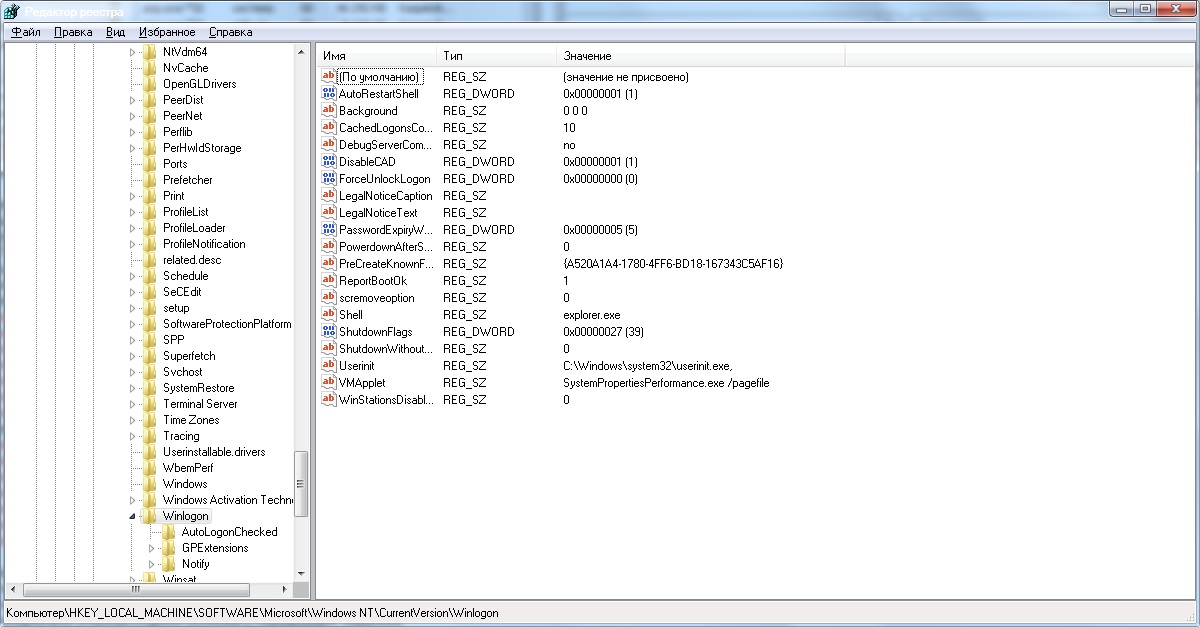Expand the Perflib key
The height and width of the screenshot is (627, 1200).
[133, 132]
